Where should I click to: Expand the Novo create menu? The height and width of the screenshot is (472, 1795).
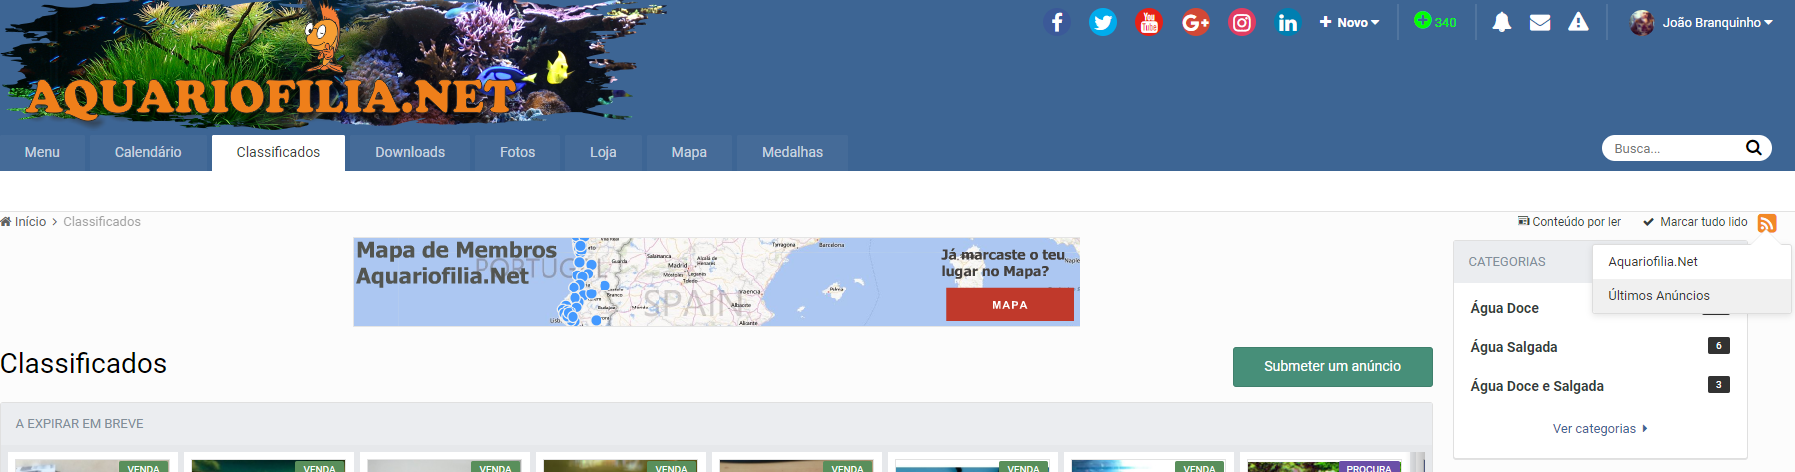click(1349, 22)
